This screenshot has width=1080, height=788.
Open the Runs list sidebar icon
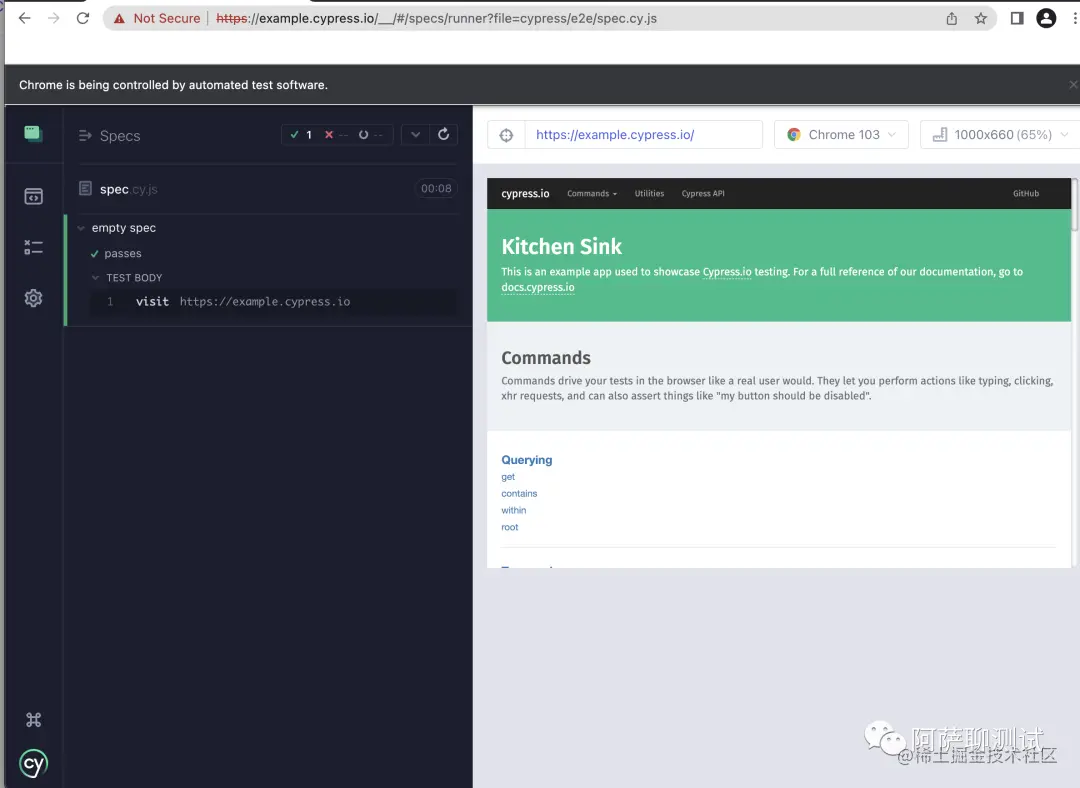[33, 247]
